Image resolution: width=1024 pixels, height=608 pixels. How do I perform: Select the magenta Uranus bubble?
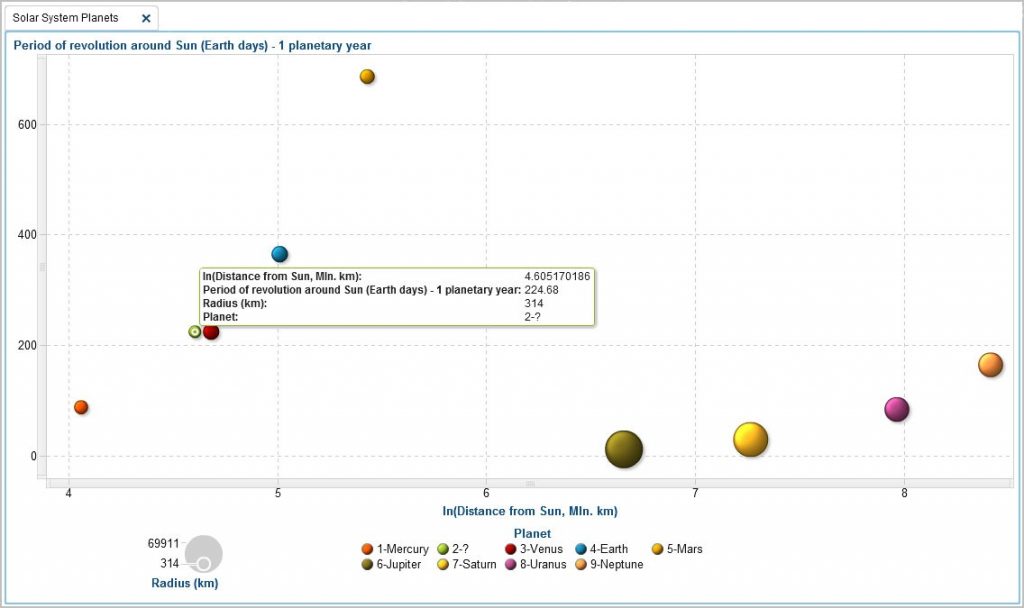point(896,409)
